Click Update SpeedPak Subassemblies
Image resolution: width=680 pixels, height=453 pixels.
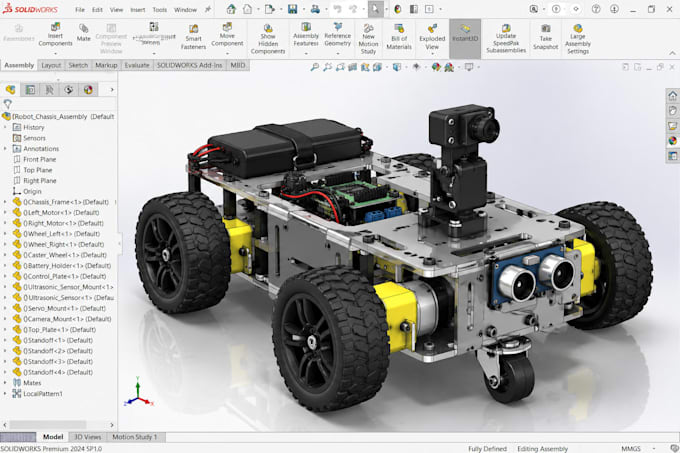506,39
